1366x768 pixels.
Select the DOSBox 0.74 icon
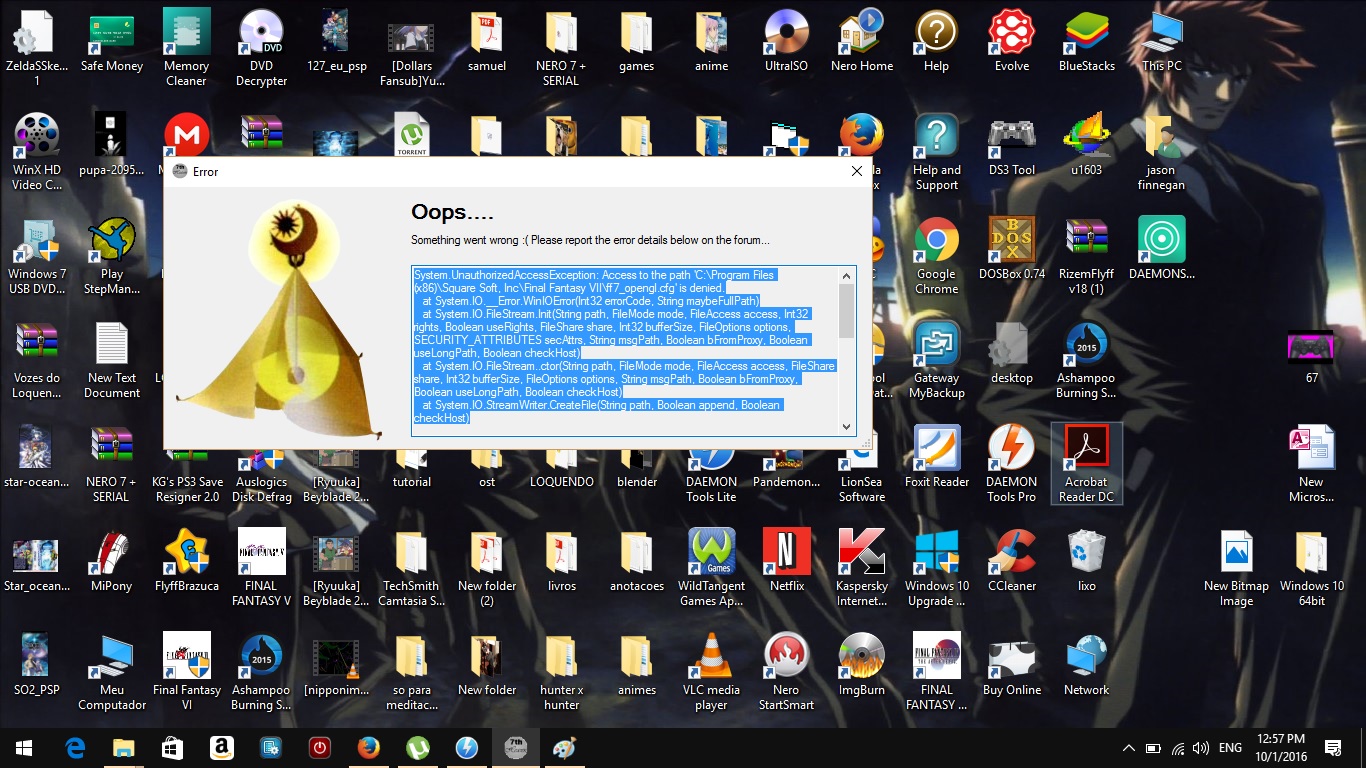click(1012, 249)
